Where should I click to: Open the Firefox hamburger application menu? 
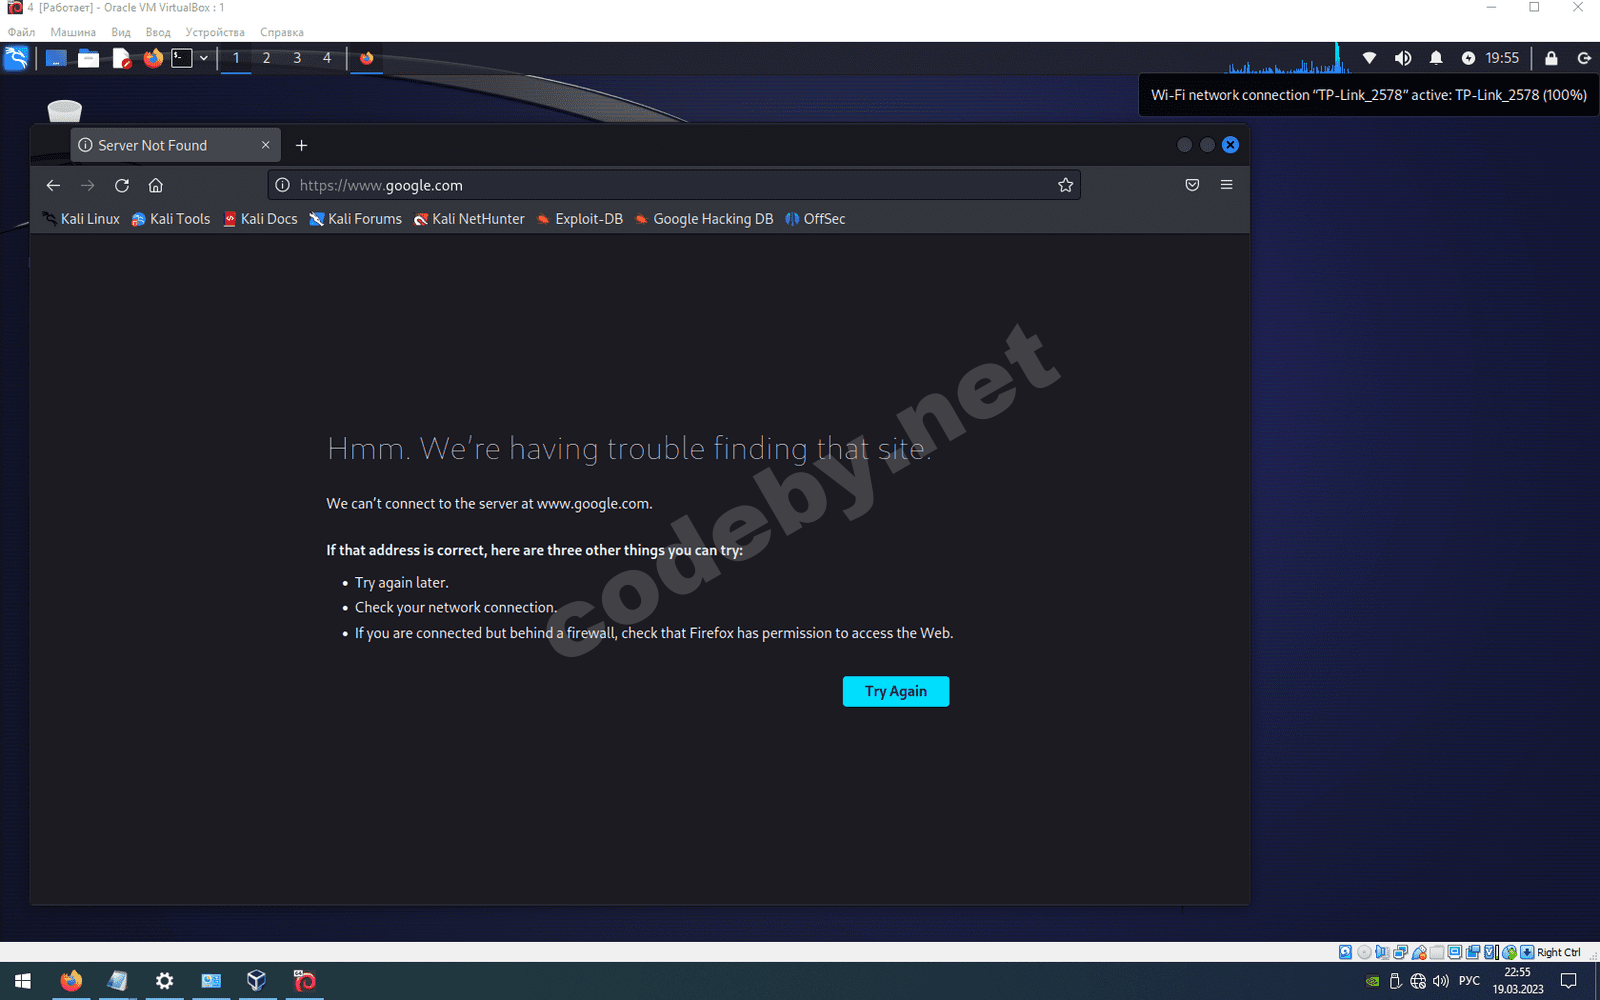(x=1227, y=185)
